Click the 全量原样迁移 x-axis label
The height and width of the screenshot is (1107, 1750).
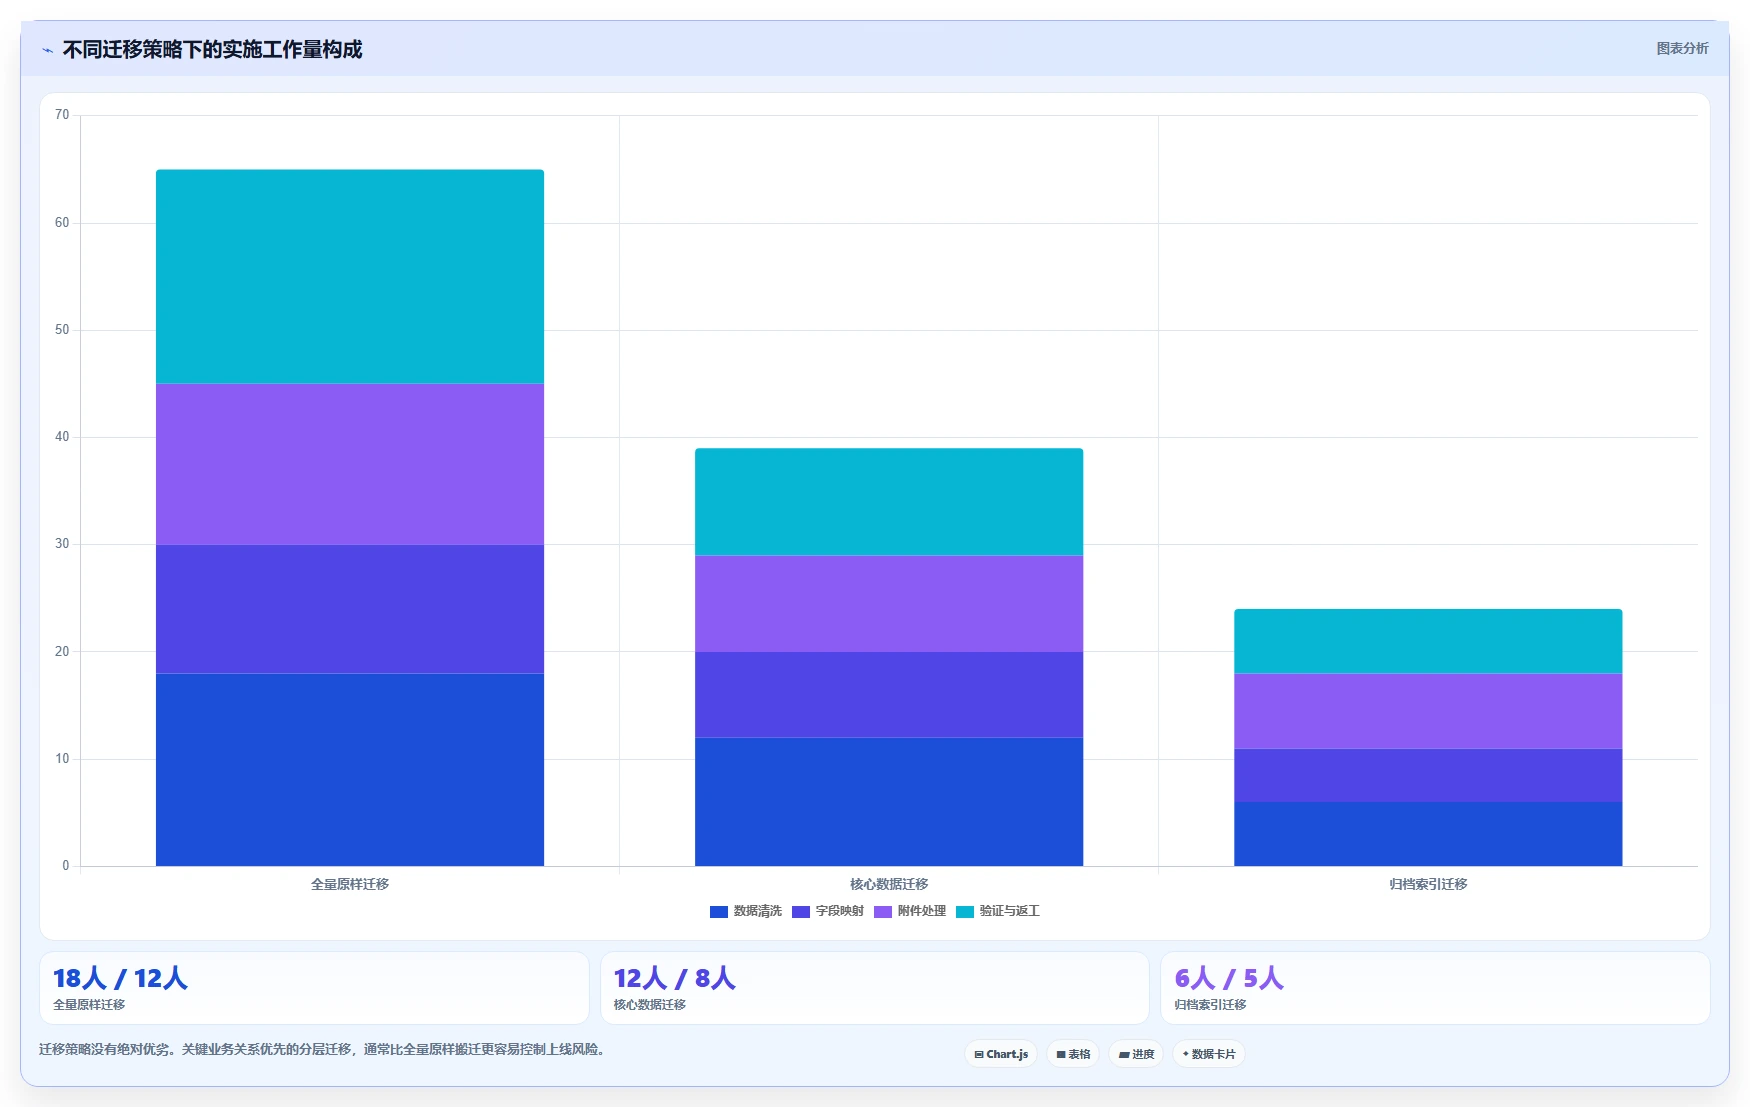(350, 884)
